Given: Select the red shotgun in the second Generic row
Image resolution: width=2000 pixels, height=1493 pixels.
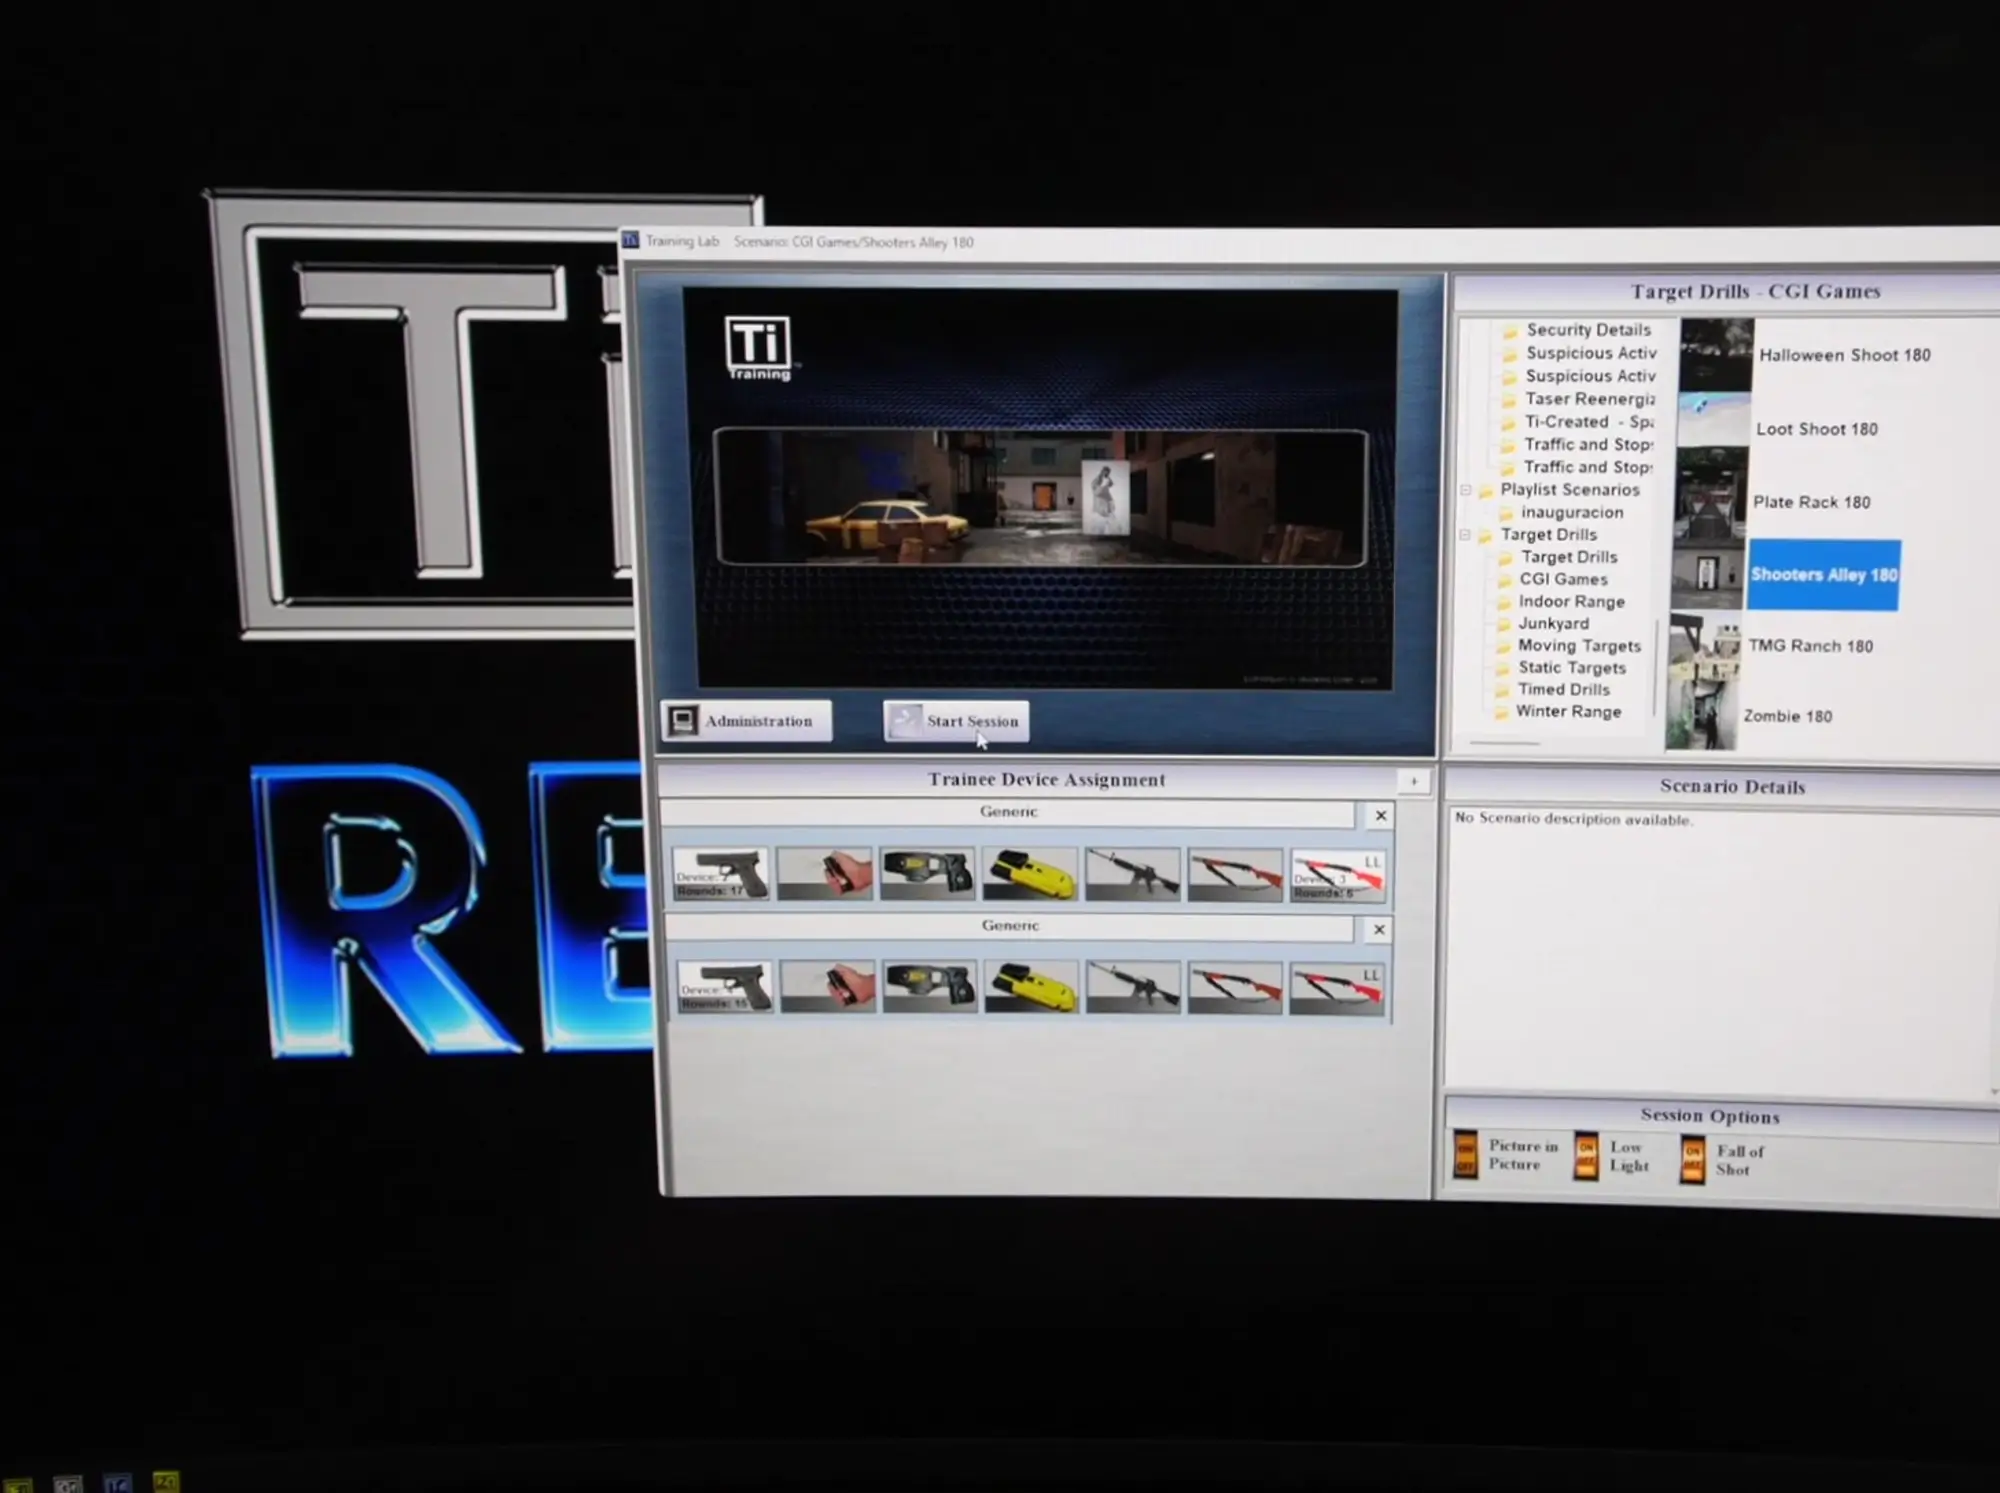Looking at the screenshot, I should point(1235,988).
